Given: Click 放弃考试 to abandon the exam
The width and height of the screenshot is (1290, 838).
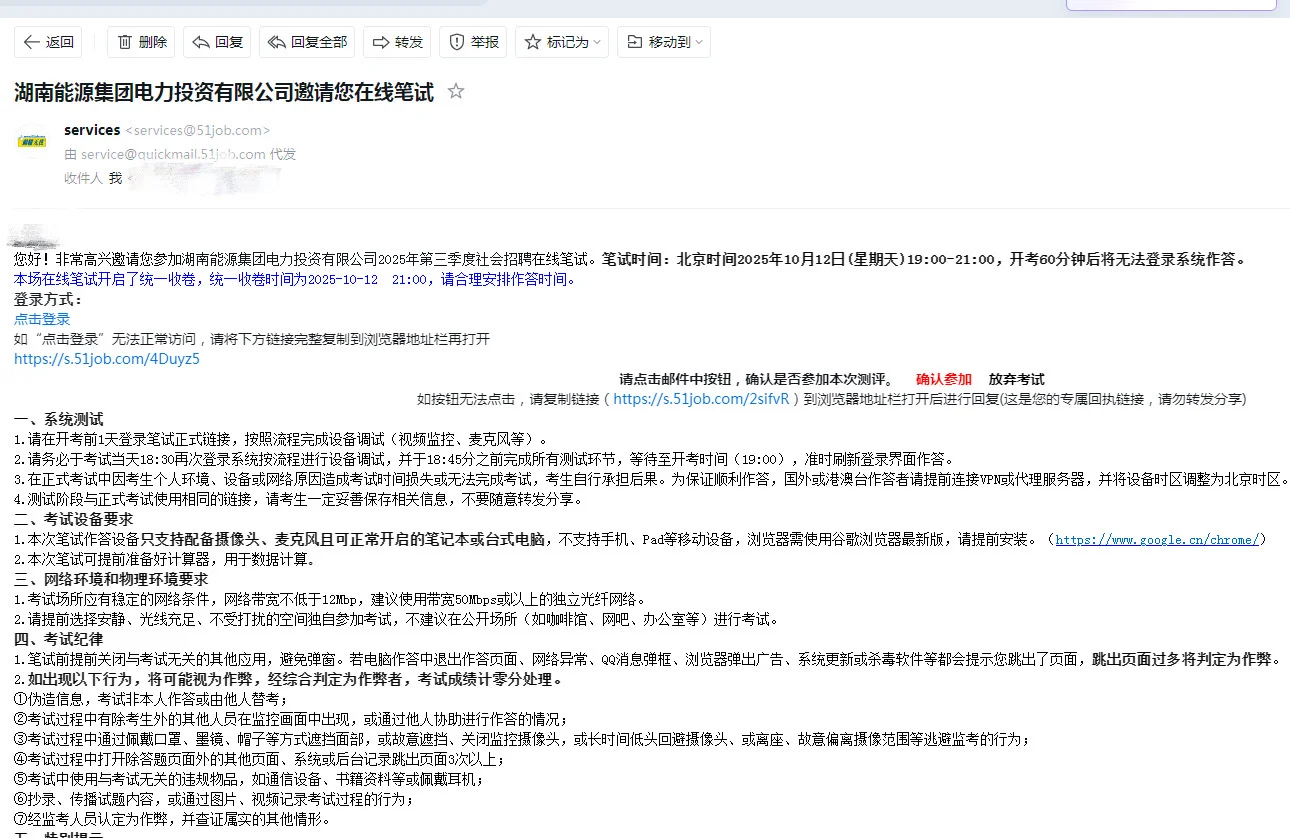Looking at the screenshot, I should [x=1016, y=379].
